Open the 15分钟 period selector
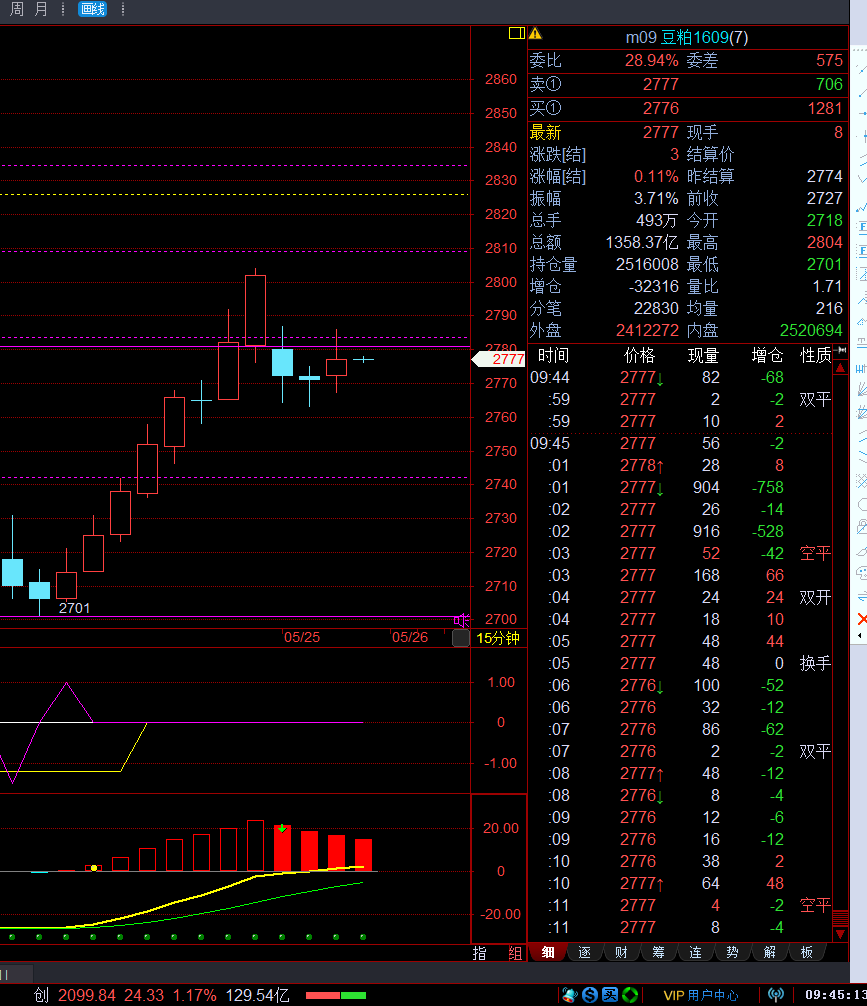This screenshot has height=1006, width=867. click(x=497, y=638)
